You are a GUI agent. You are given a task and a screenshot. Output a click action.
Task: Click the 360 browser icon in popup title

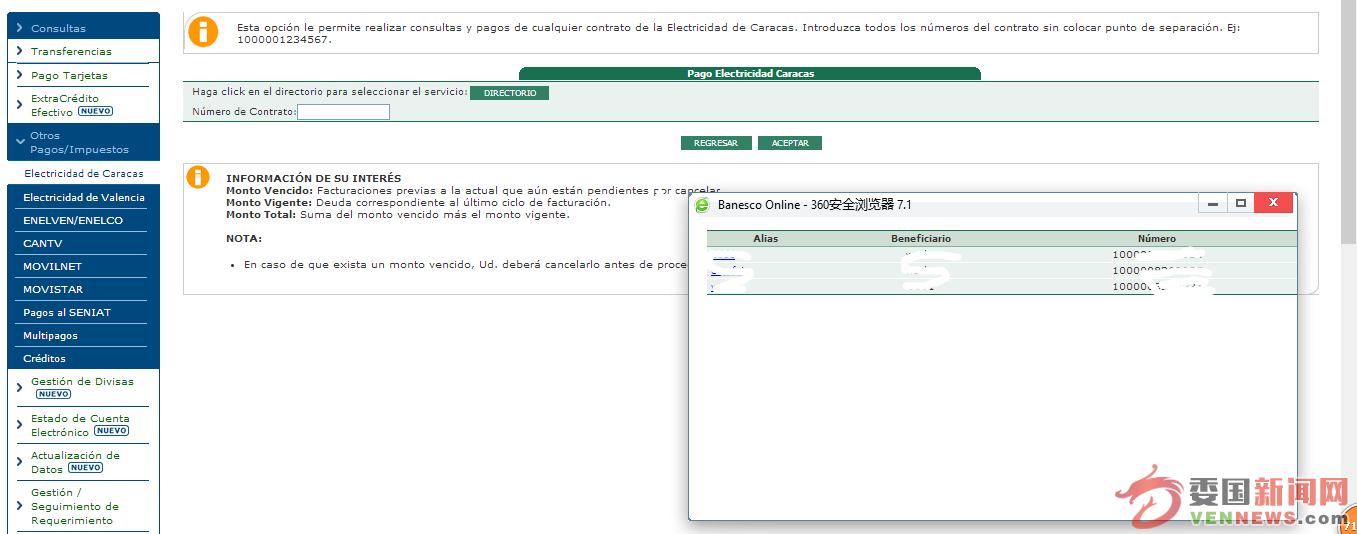pos(702,204)
